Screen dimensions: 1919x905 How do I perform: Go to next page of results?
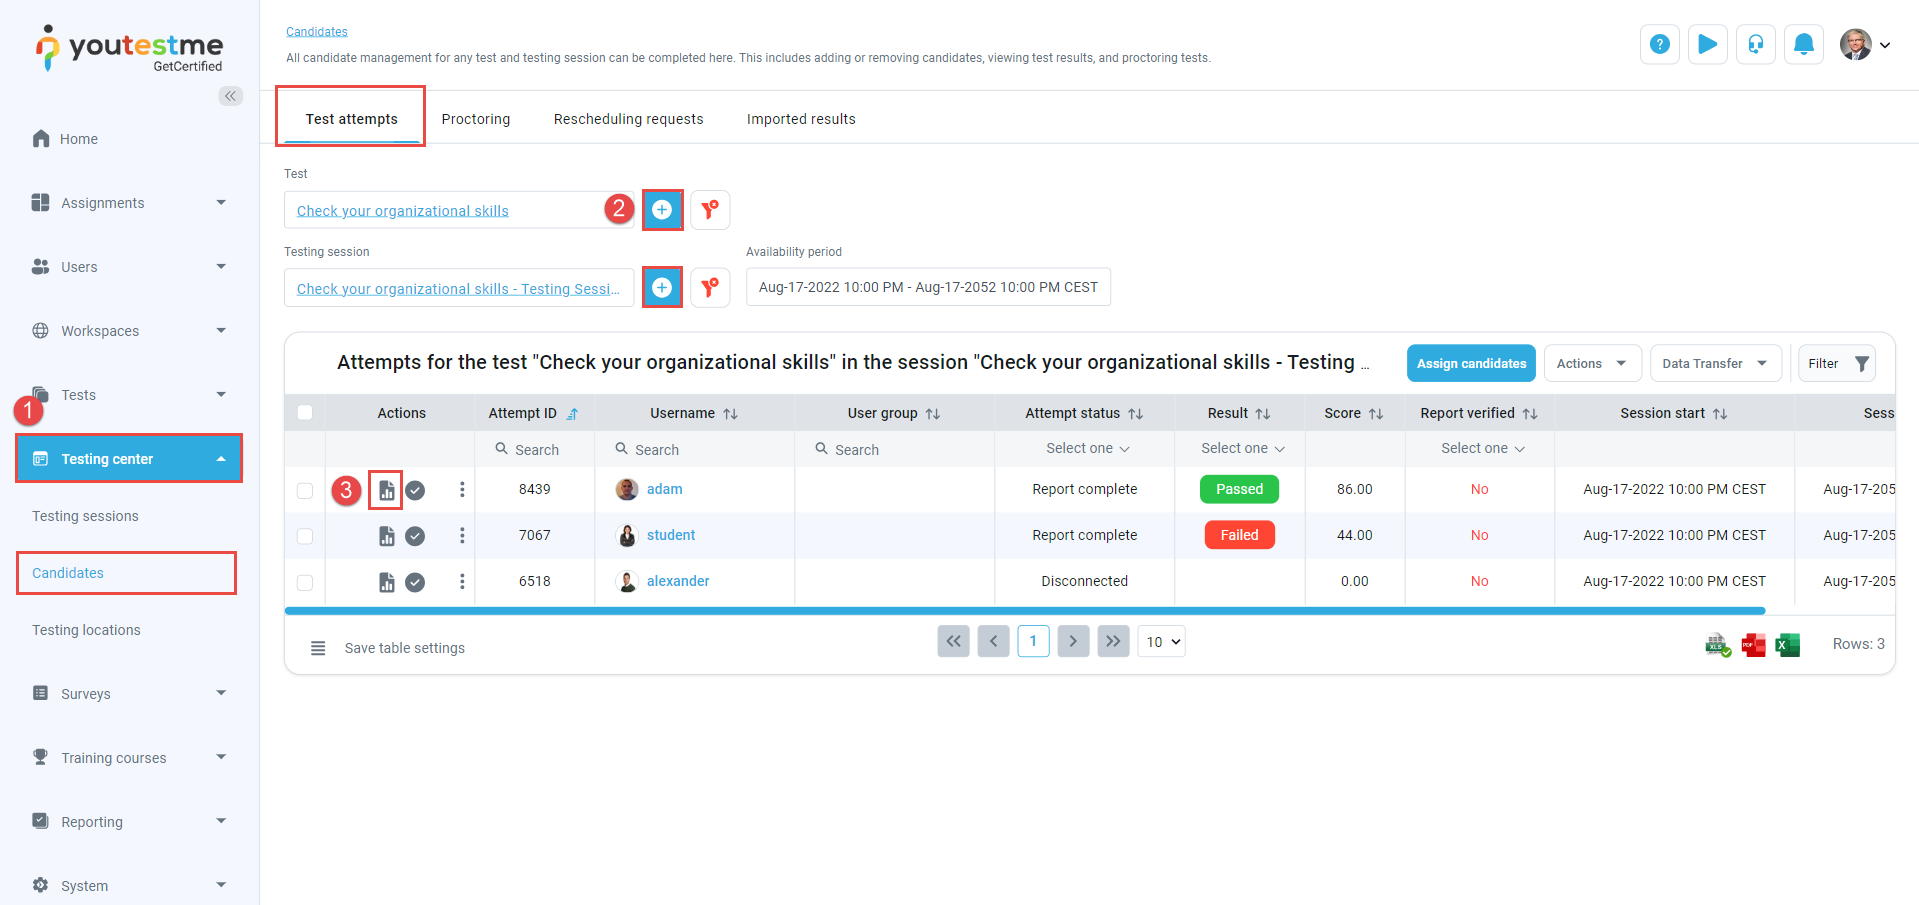pyautogui.click(x=1073, y=641)
